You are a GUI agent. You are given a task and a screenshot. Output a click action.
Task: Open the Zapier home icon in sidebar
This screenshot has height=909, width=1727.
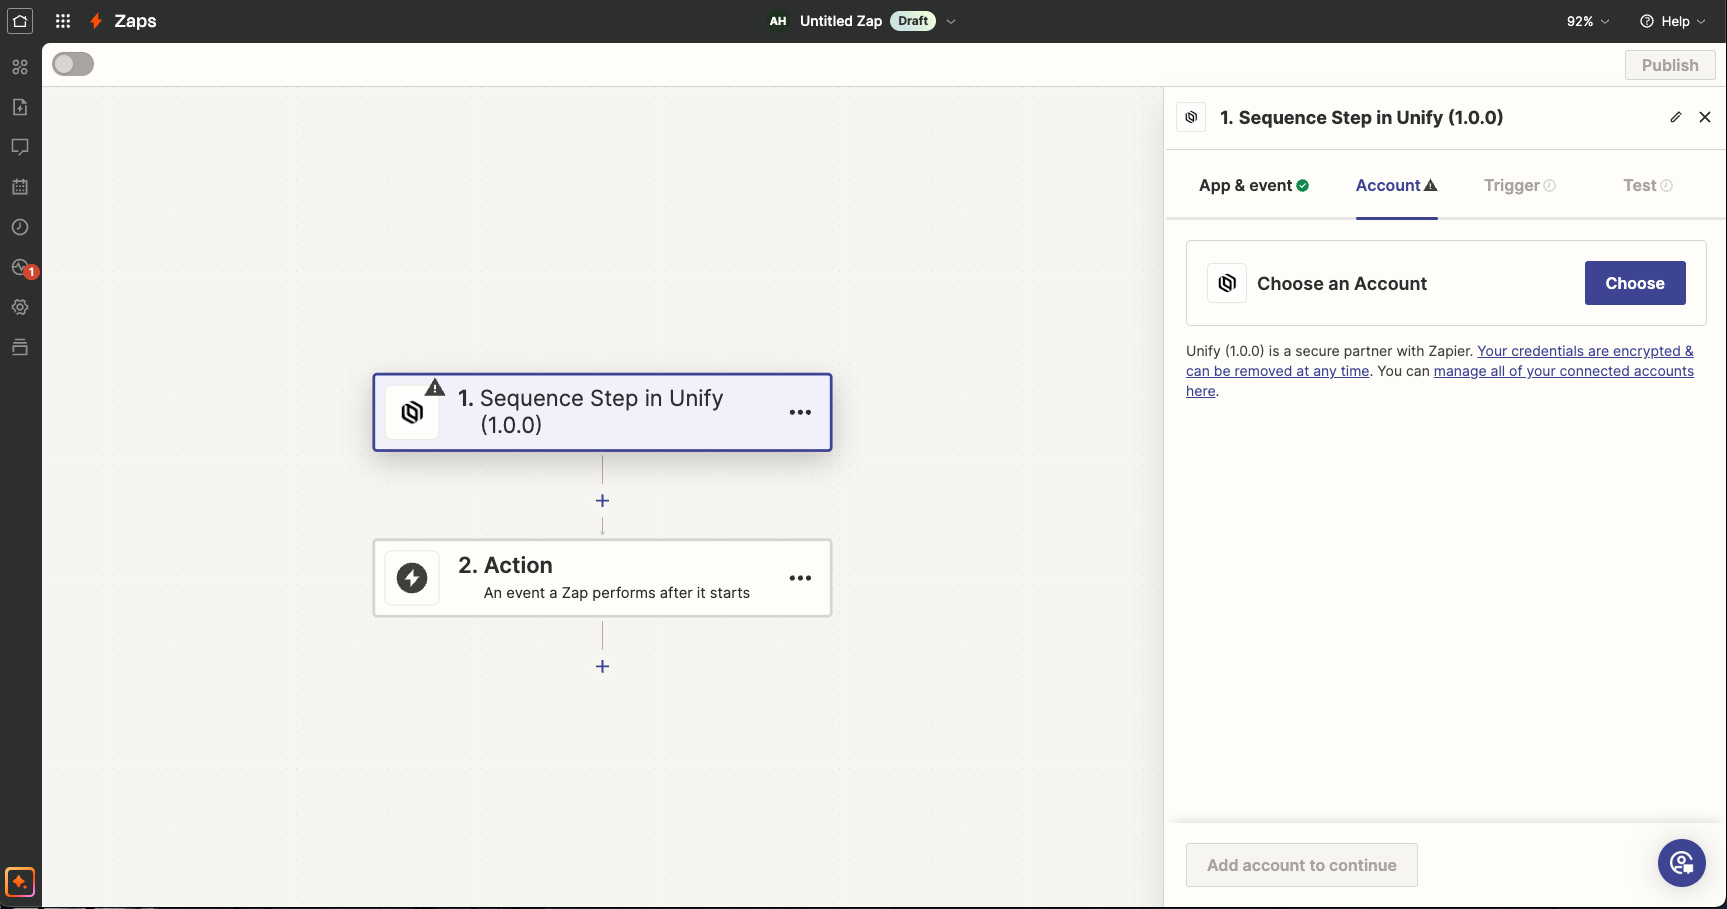[20, 21]
